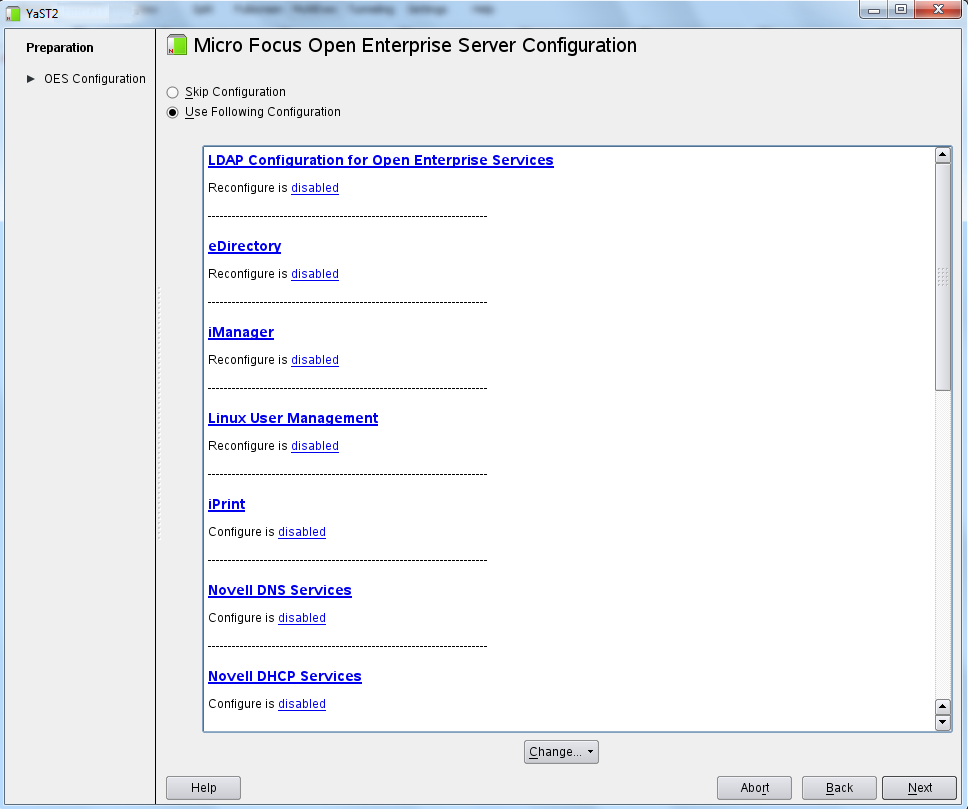This screenshot has width=968, height=809.
Task: Toggle disabled link under Novell DHCP Services
Action: point(302,703)
